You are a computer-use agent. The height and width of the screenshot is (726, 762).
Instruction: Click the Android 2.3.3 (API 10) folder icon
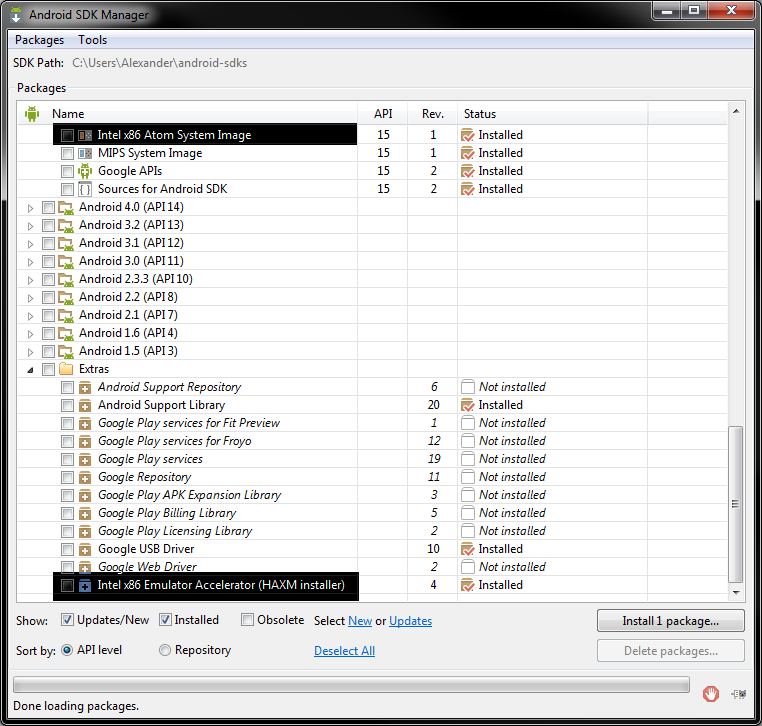66,279
